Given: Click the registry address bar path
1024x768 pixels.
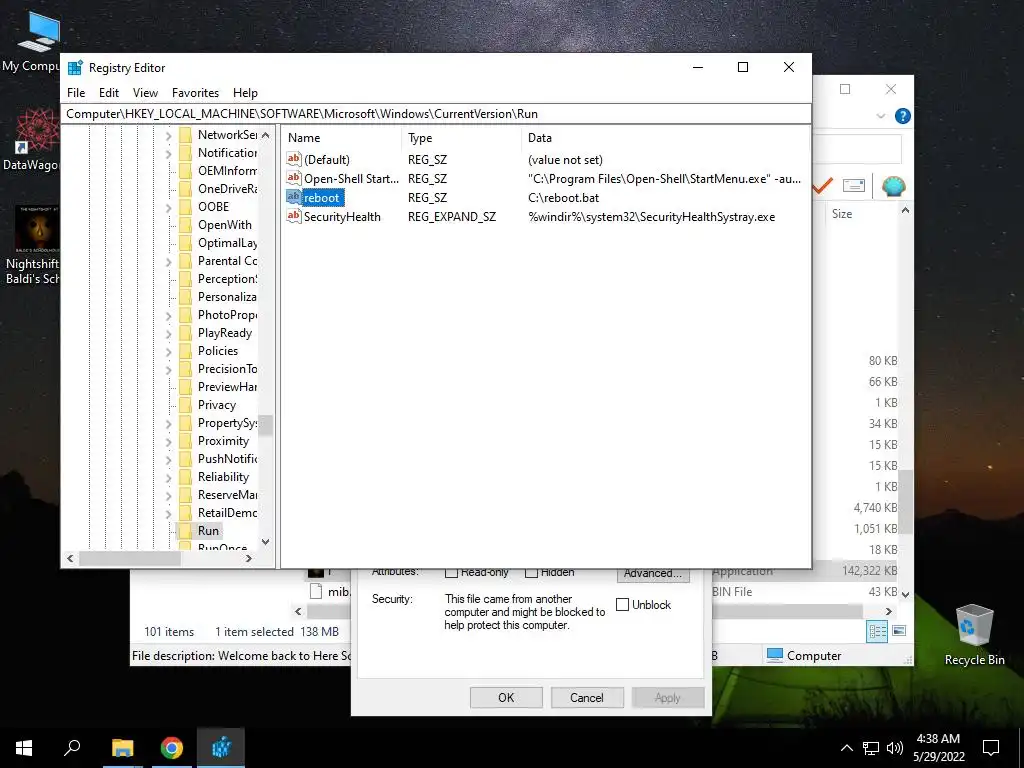Looking at the screenshot, I should 436,114.
